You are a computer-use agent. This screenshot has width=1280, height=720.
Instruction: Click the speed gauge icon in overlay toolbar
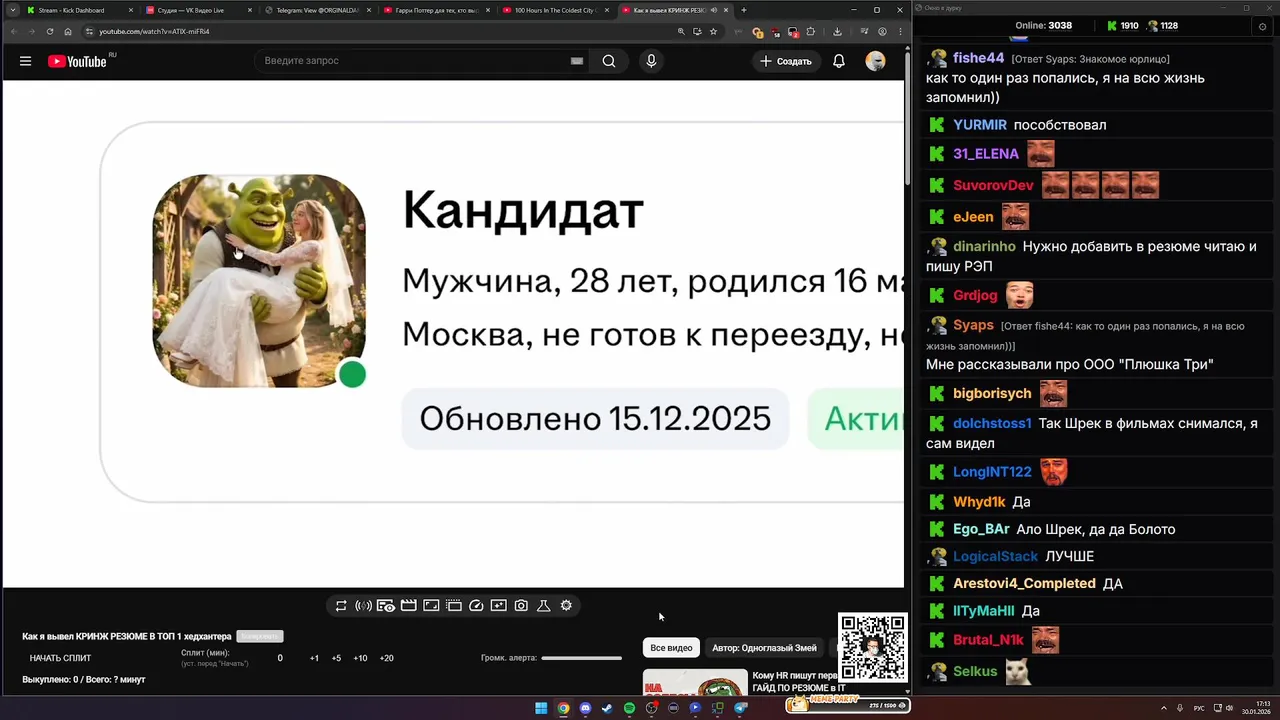pyautogui.click(x=476, y=605)
